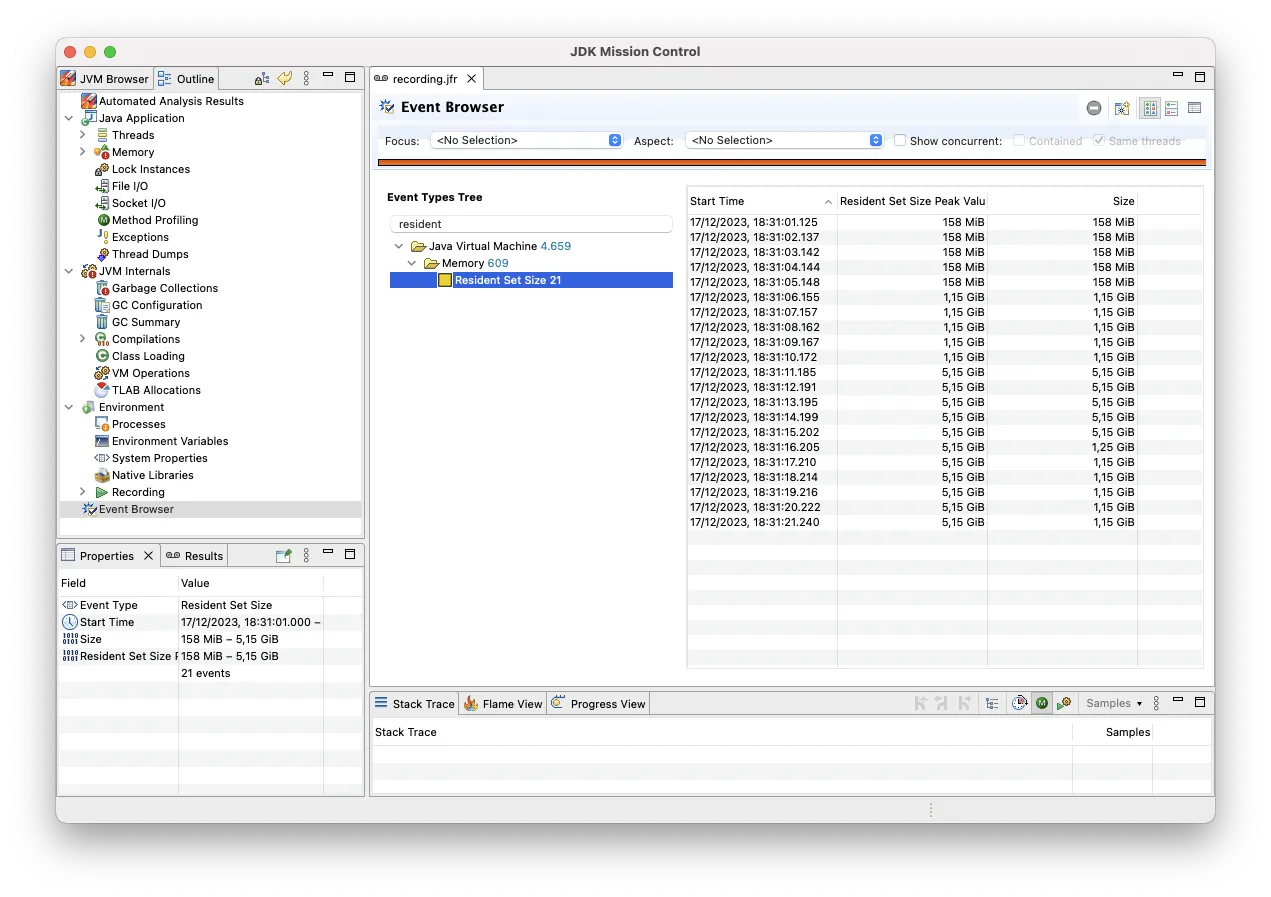This screenshot has width=1271, height=897.
Task: Open the VM Operations page
Action: (x=150, y=373)
